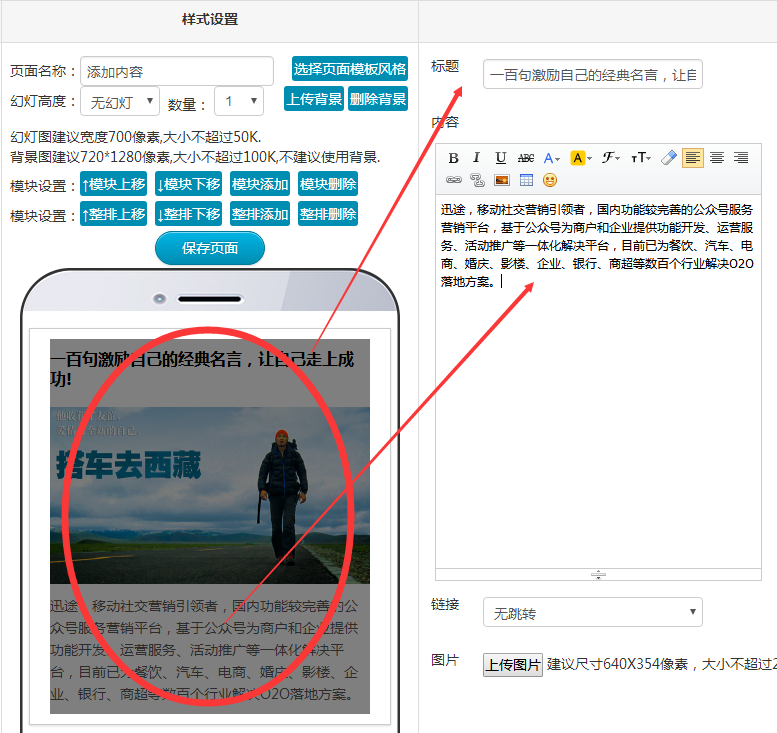Click the 上传图片 button

(x=513, y=665)
